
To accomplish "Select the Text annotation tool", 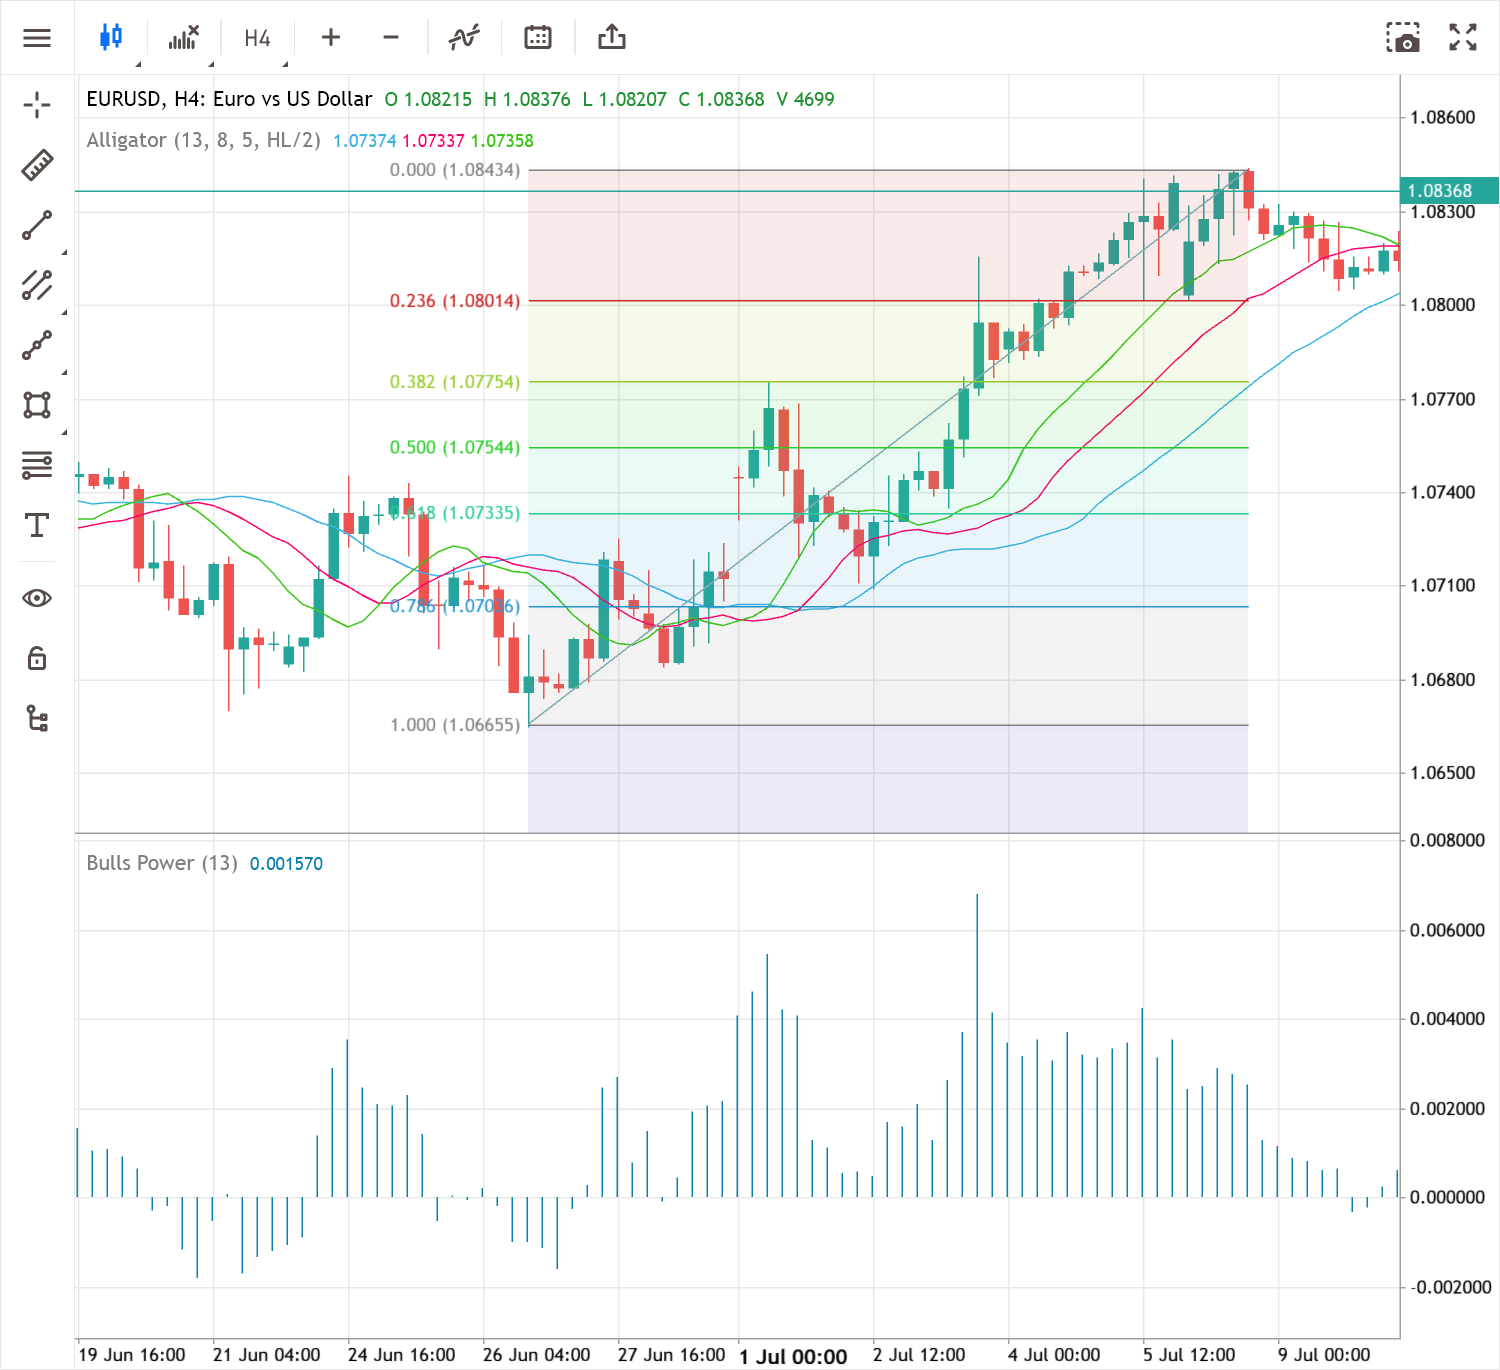I will [37, 527].
